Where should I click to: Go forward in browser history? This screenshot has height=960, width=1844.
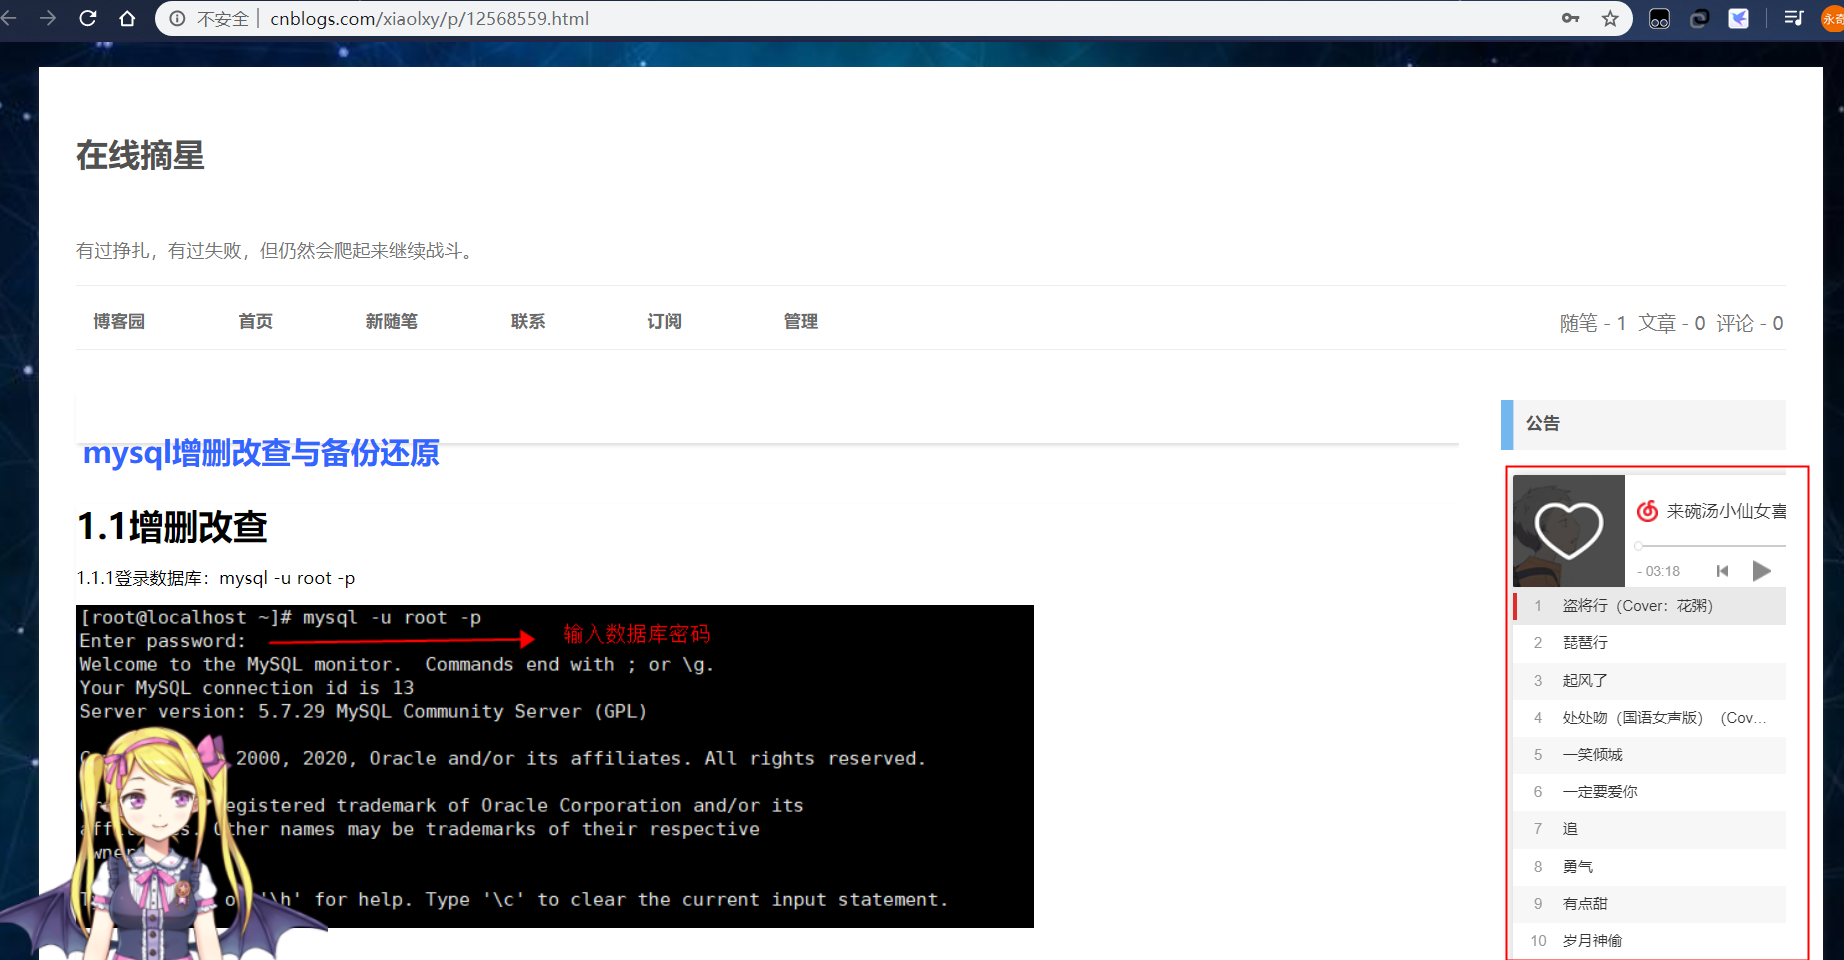coord(48,18)
